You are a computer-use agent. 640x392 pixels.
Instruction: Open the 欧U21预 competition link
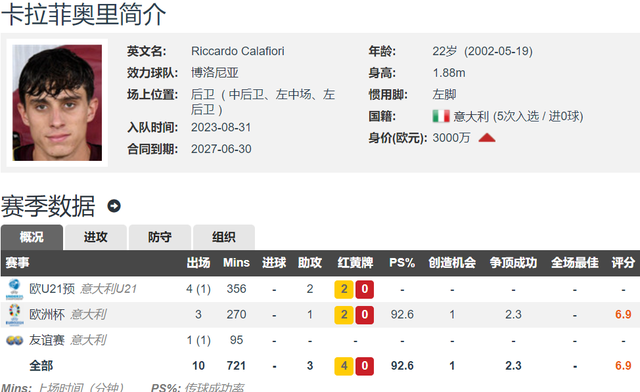[52, 289]
